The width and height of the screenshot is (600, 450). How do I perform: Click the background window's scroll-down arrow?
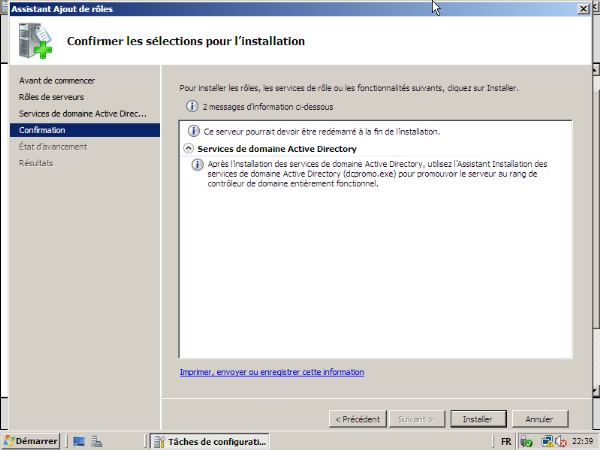coord(596,391)
